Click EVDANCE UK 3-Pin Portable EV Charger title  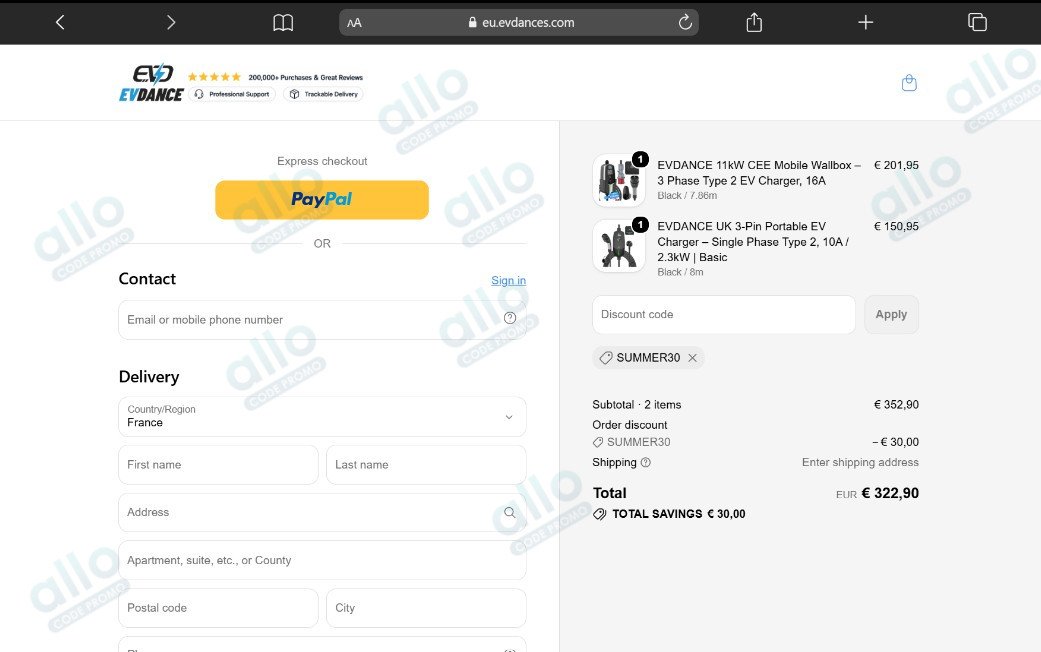click(753, 242)
